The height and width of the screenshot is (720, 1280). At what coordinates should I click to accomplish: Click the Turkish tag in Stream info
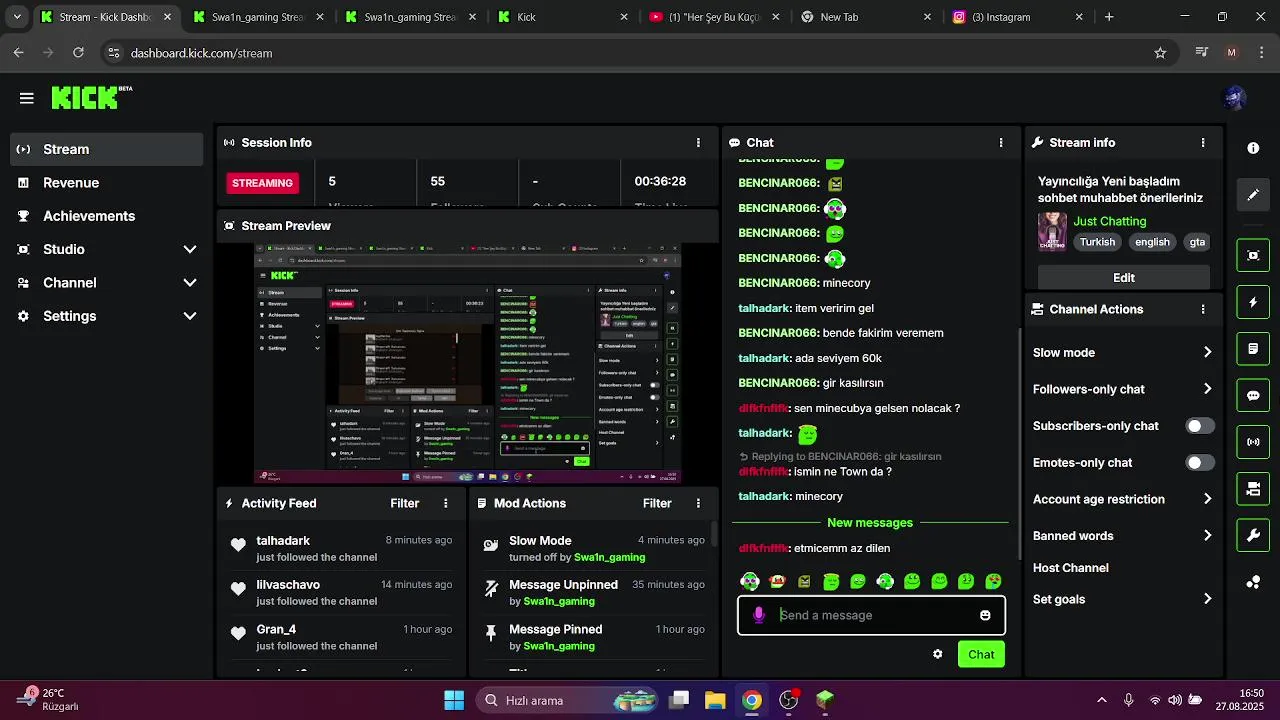point(1097,242)
